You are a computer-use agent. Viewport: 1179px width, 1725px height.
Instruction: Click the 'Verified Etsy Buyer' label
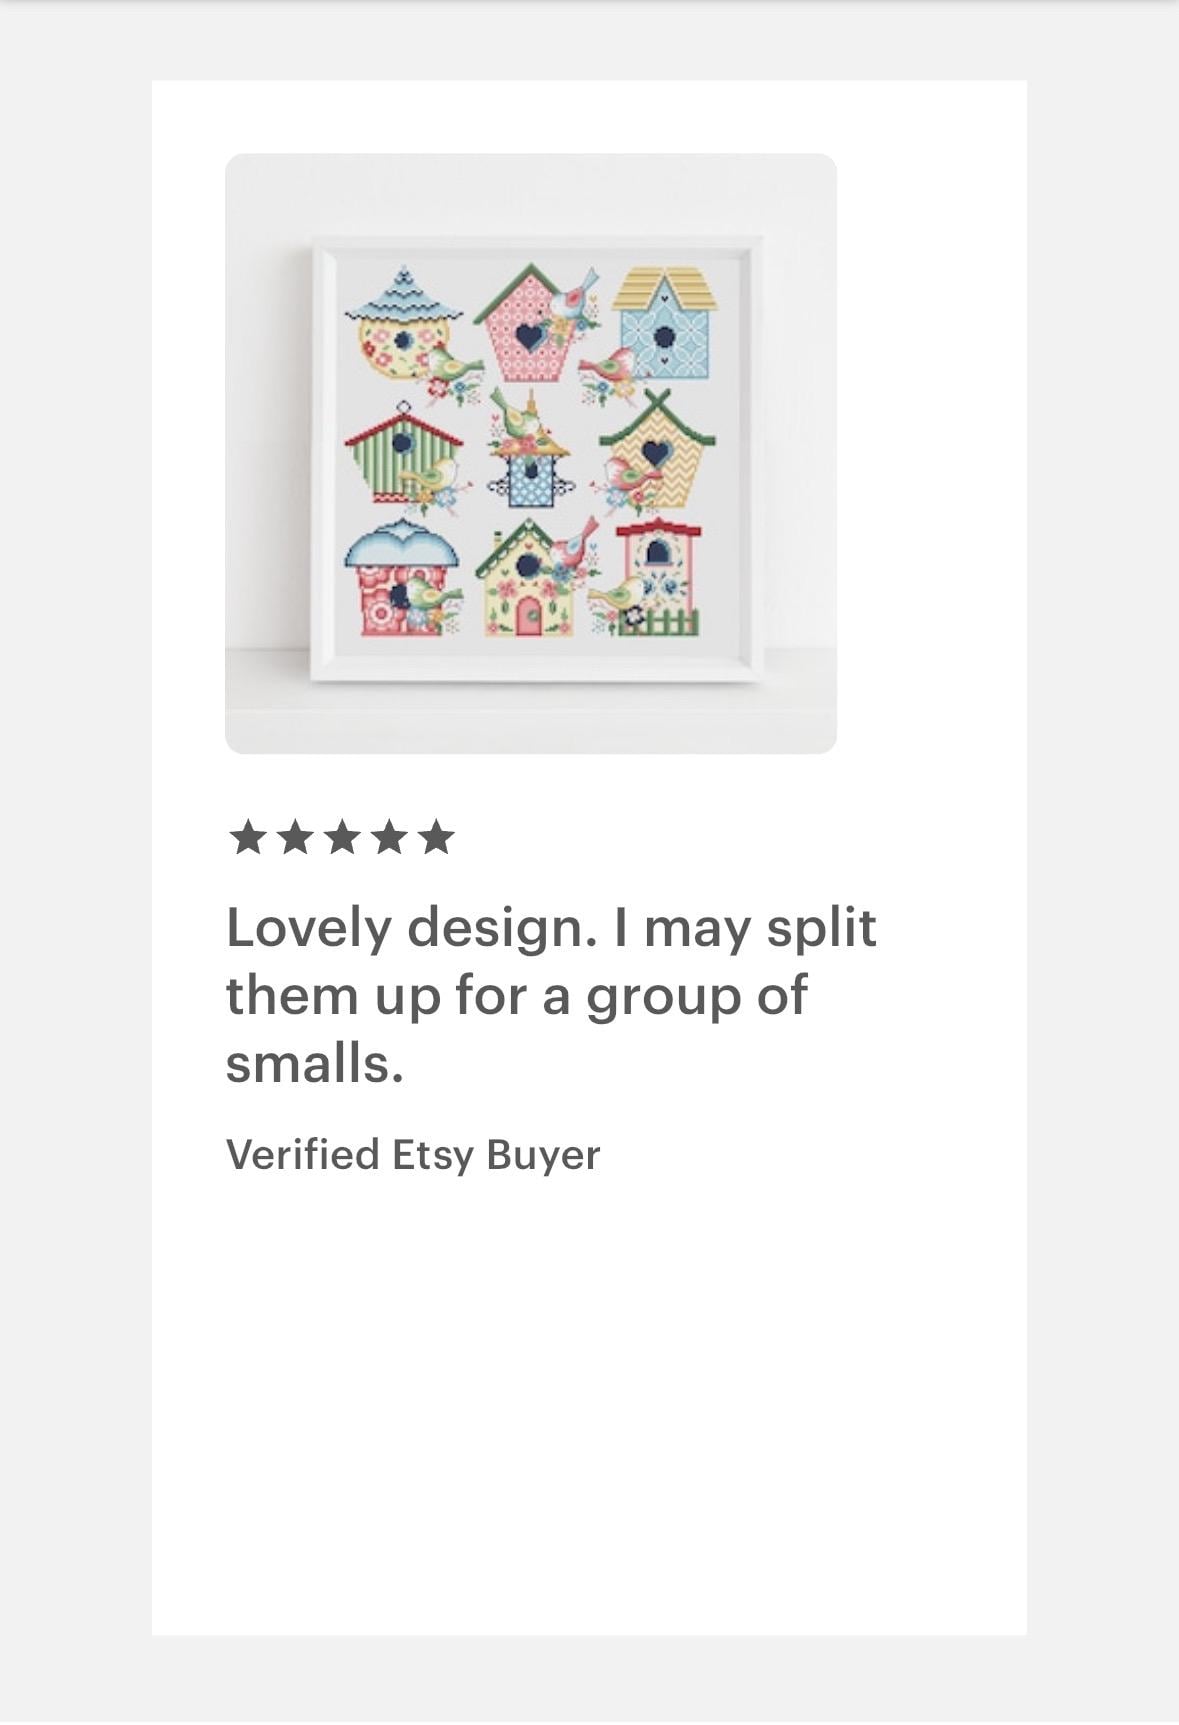(413, 1154)
